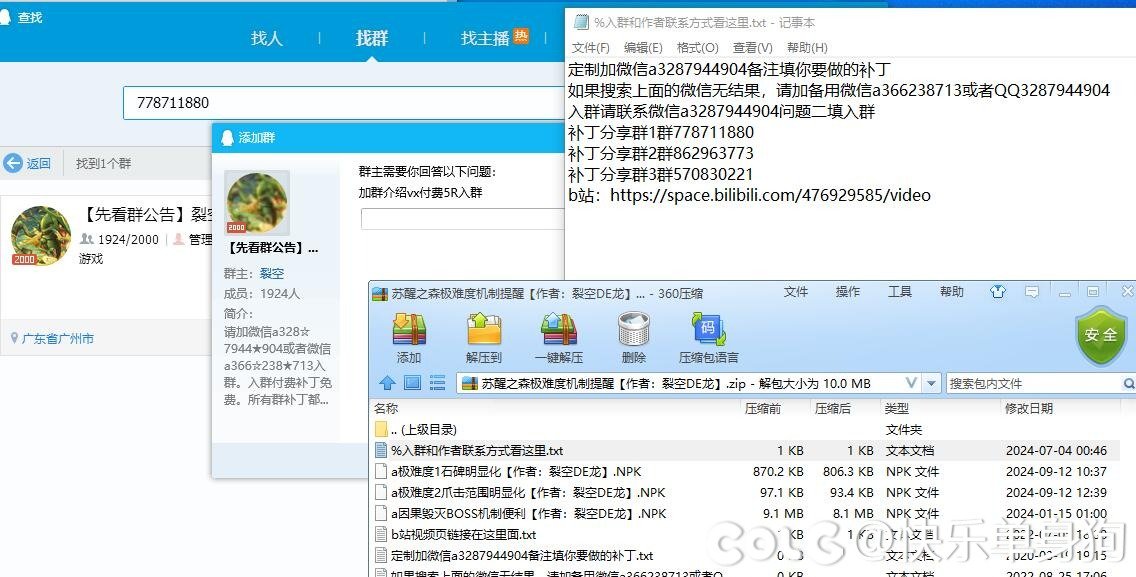
Task: Click the feedback speech bubble icon in 360压缩
Action: point(1032,292)
